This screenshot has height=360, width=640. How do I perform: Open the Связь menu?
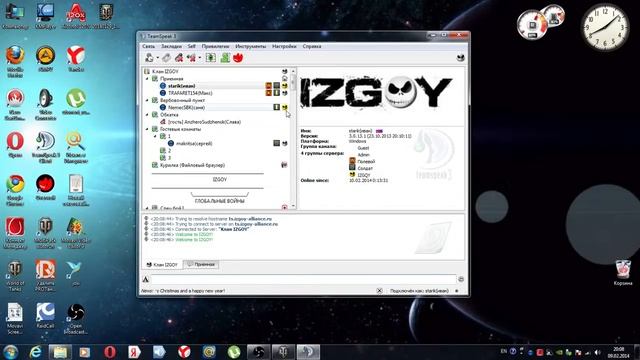(149, 47)
